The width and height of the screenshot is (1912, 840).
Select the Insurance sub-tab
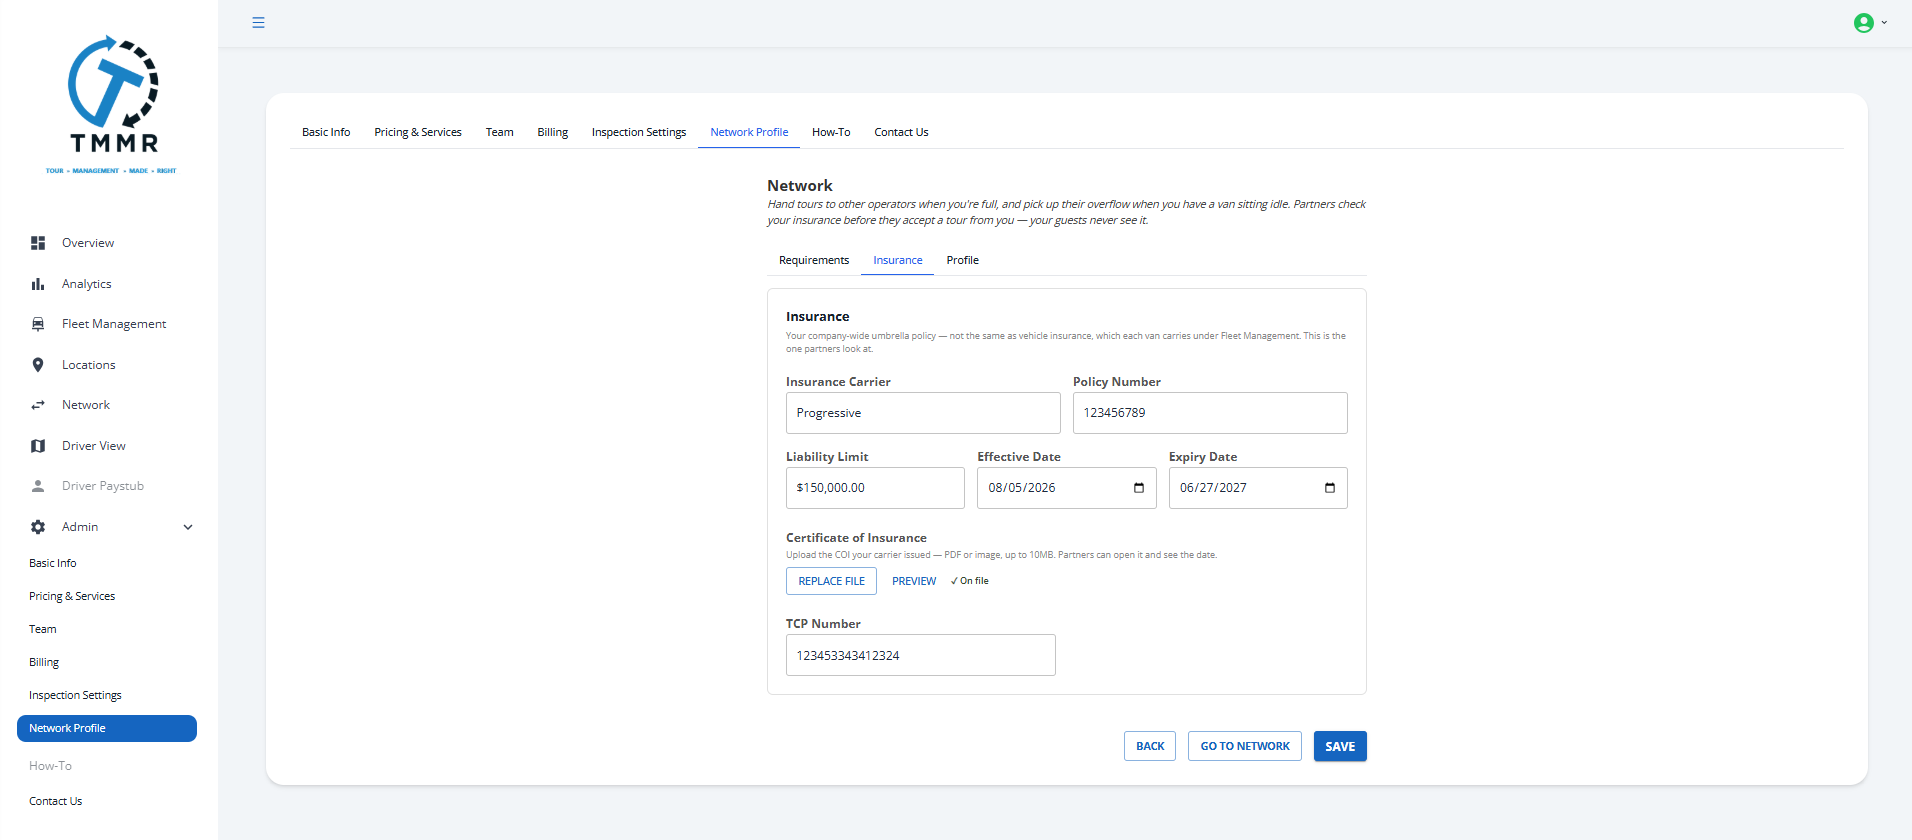tap(898, 260)
